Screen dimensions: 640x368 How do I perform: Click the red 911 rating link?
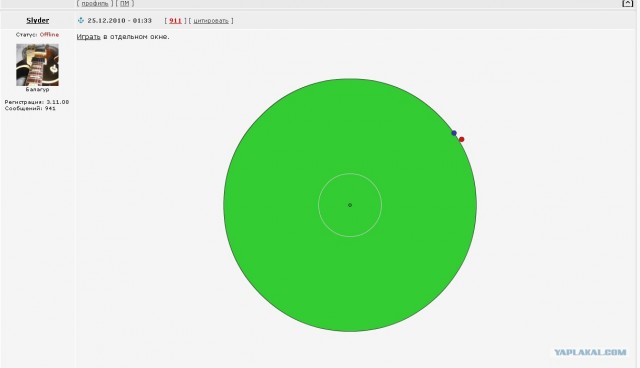tap(175, 20)
